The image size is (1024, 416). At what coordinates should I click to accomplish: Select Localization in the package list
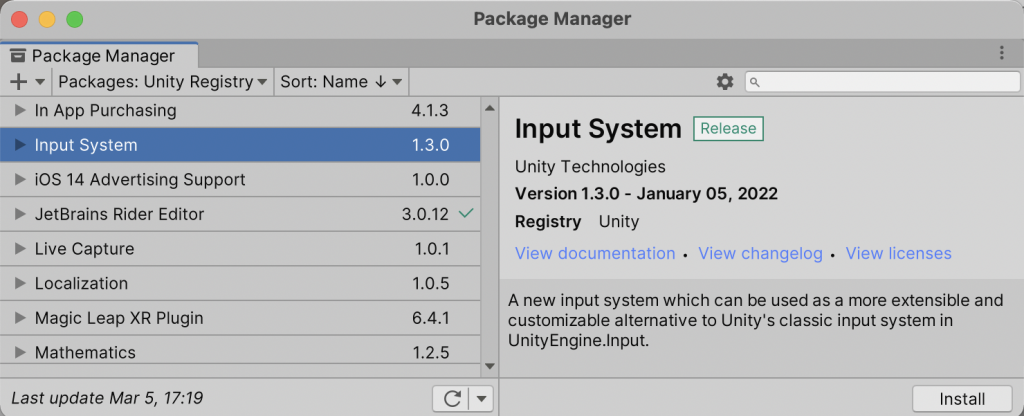click(x=81, y=284)
